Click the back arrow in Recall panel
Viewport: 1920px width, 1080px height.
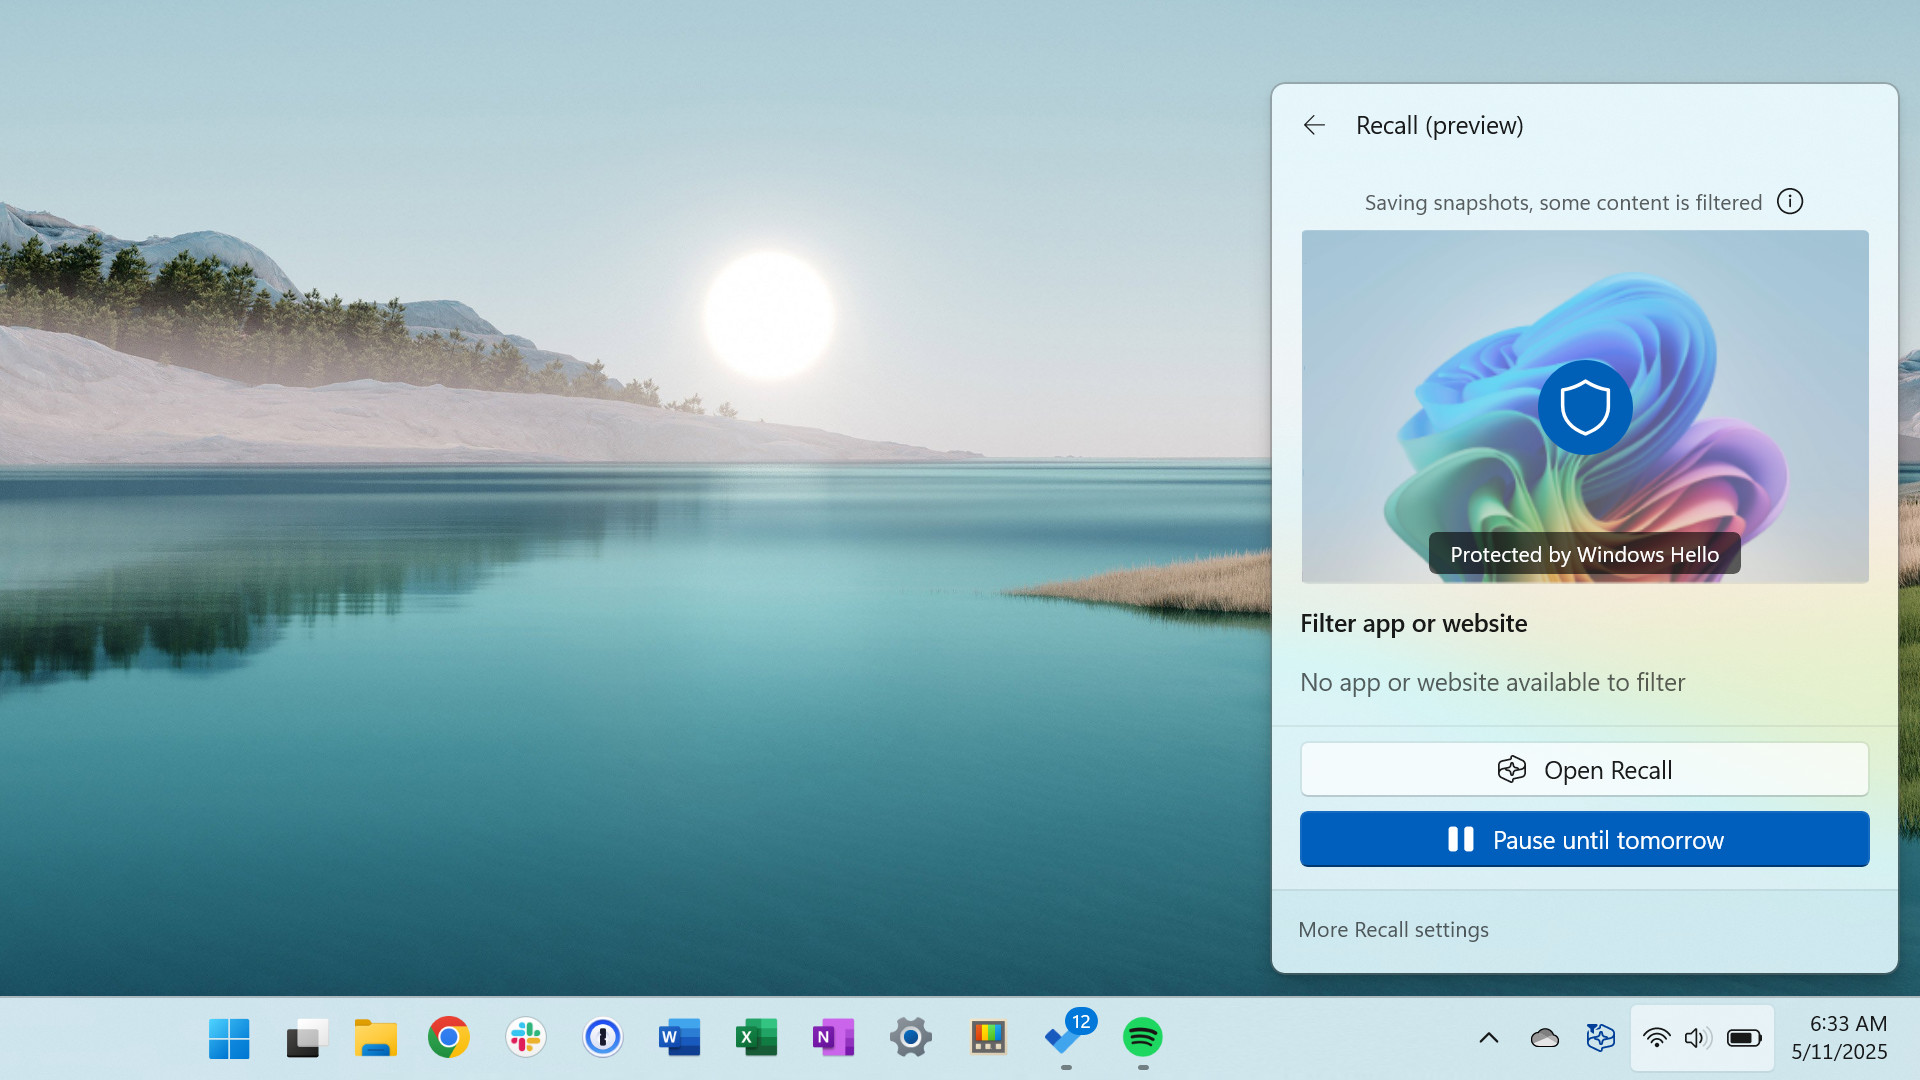tap(1313, 124)
